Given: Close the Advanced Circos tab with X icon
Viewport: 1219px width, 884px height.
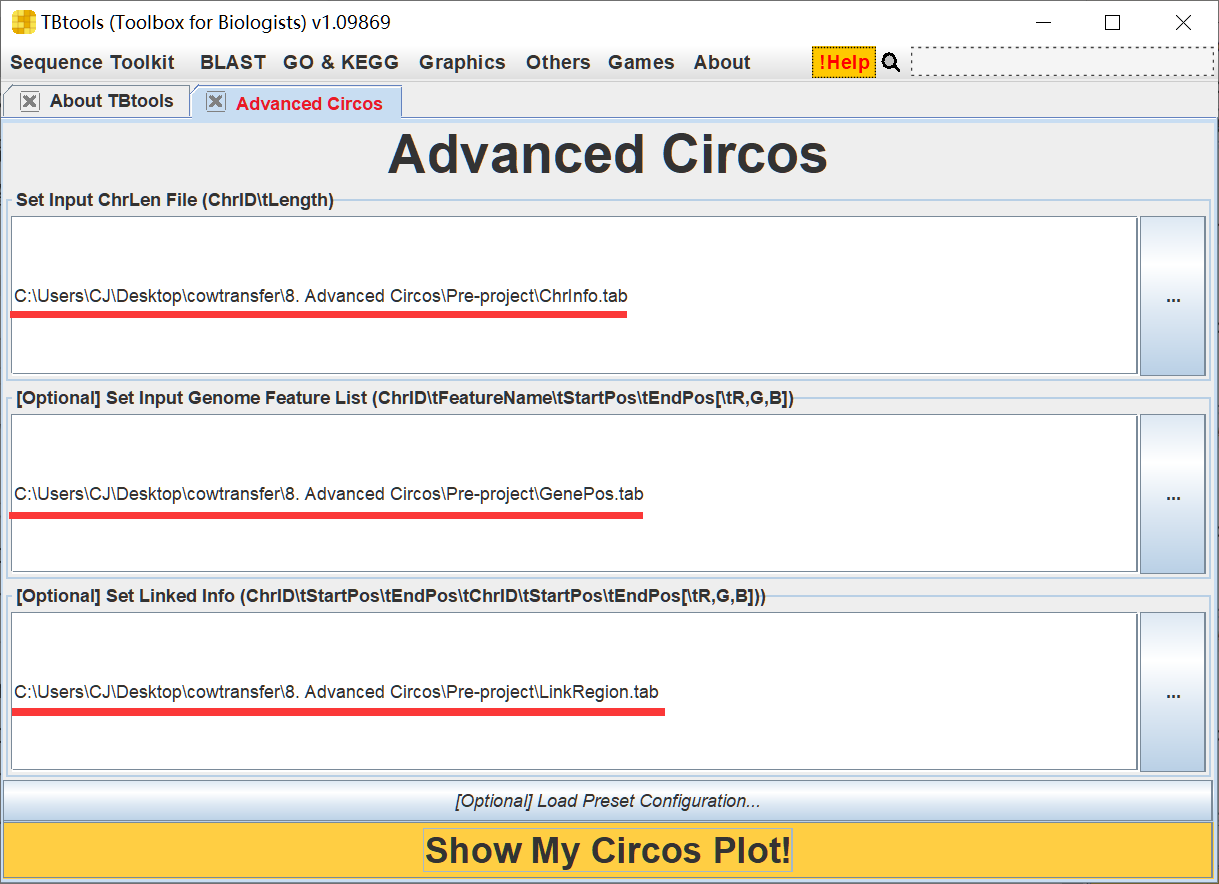Looking at the screenshot, I should (216, 102).
